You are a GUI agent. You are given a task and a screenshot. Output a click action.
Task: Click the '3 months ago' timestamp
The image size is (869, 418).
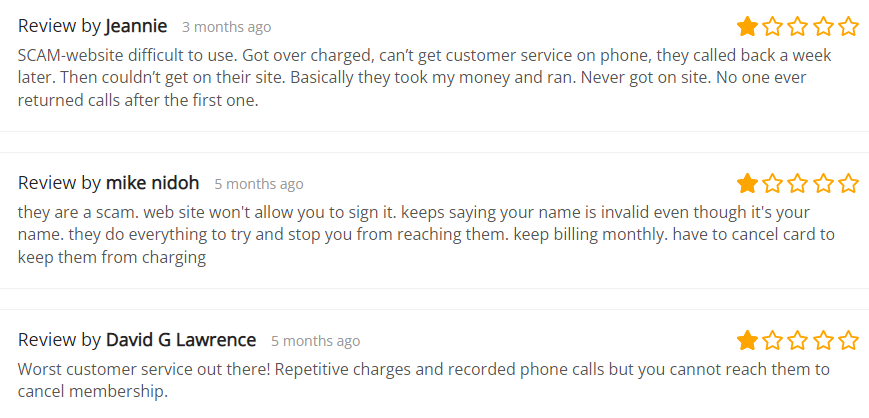(227, 27)
